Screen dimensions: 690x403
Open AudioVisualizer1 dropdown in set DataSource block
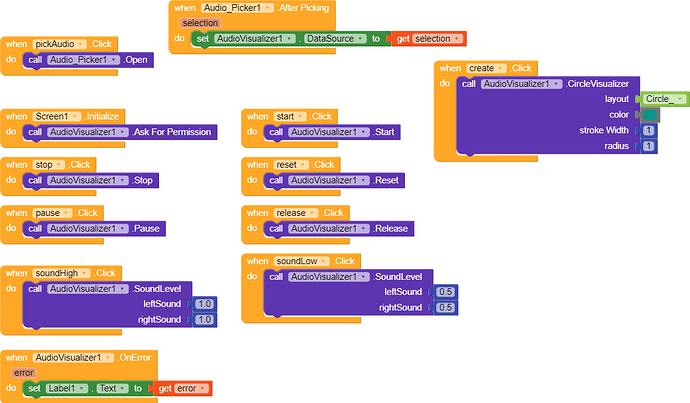pos(255,39)
